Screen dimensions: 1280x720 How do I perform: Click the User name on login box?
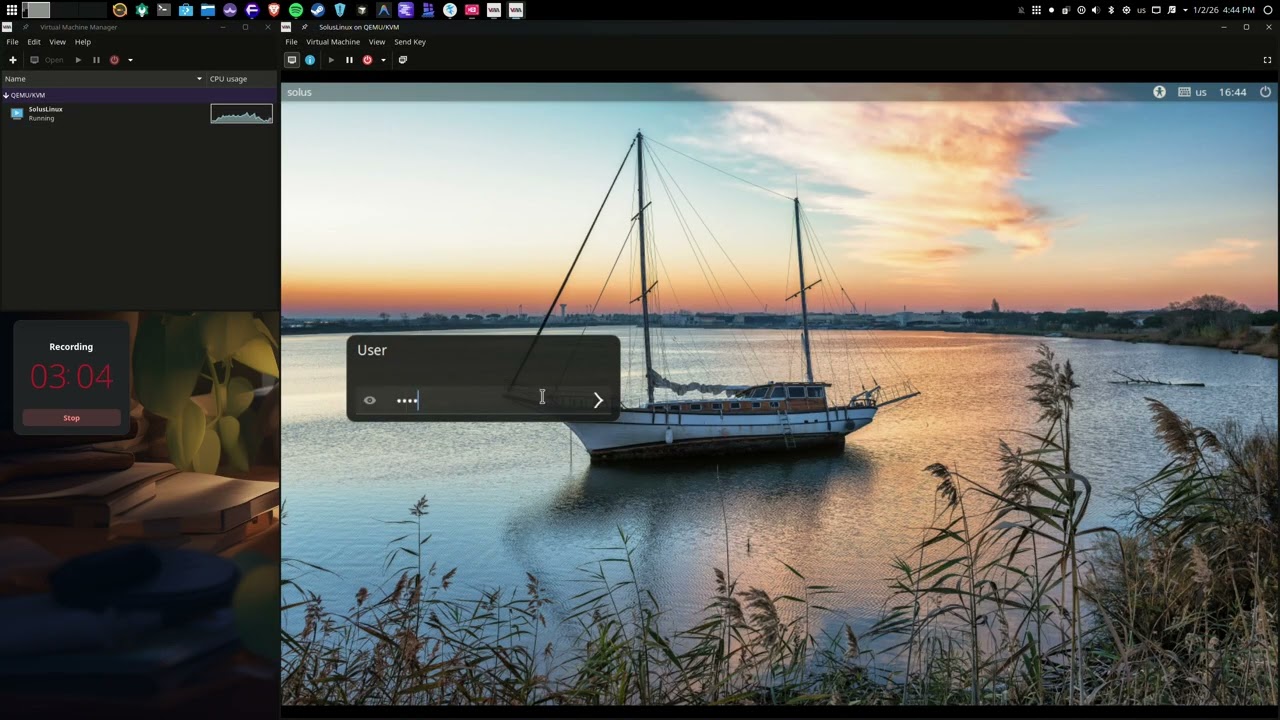click(x=372, y=350)
